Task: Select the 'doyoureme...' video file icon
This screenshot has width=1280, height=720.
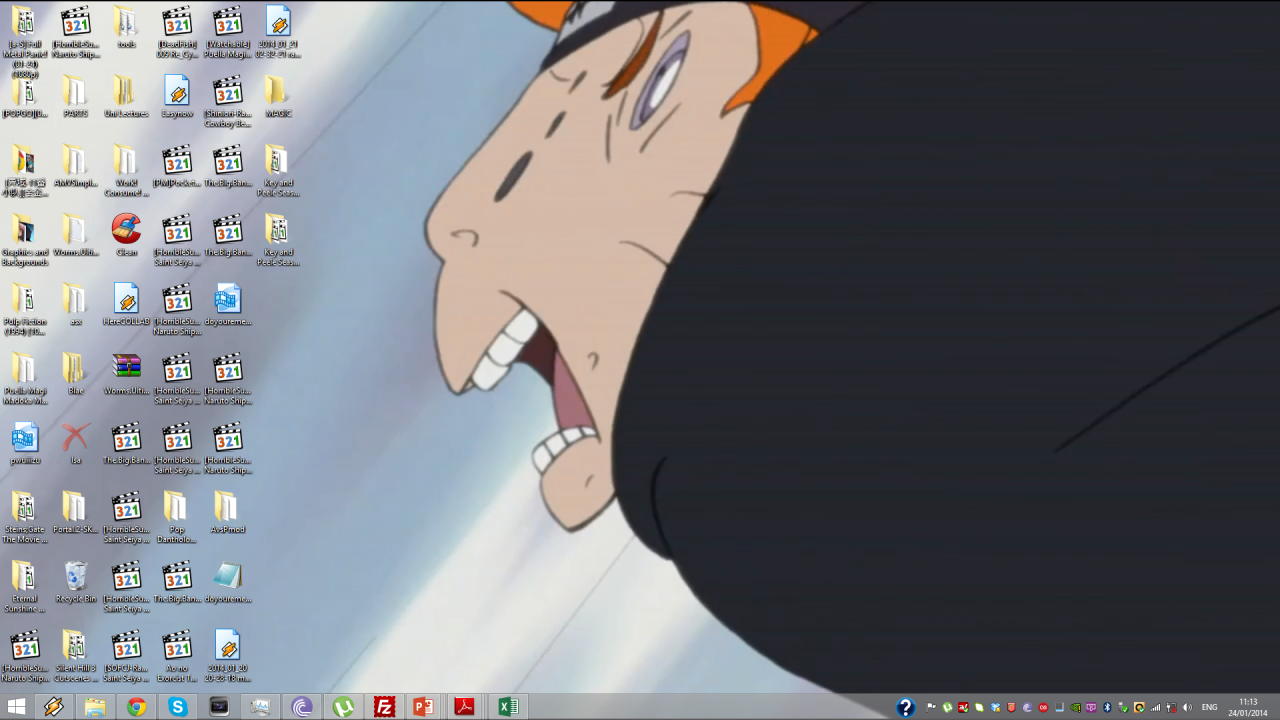Action: 227,305
